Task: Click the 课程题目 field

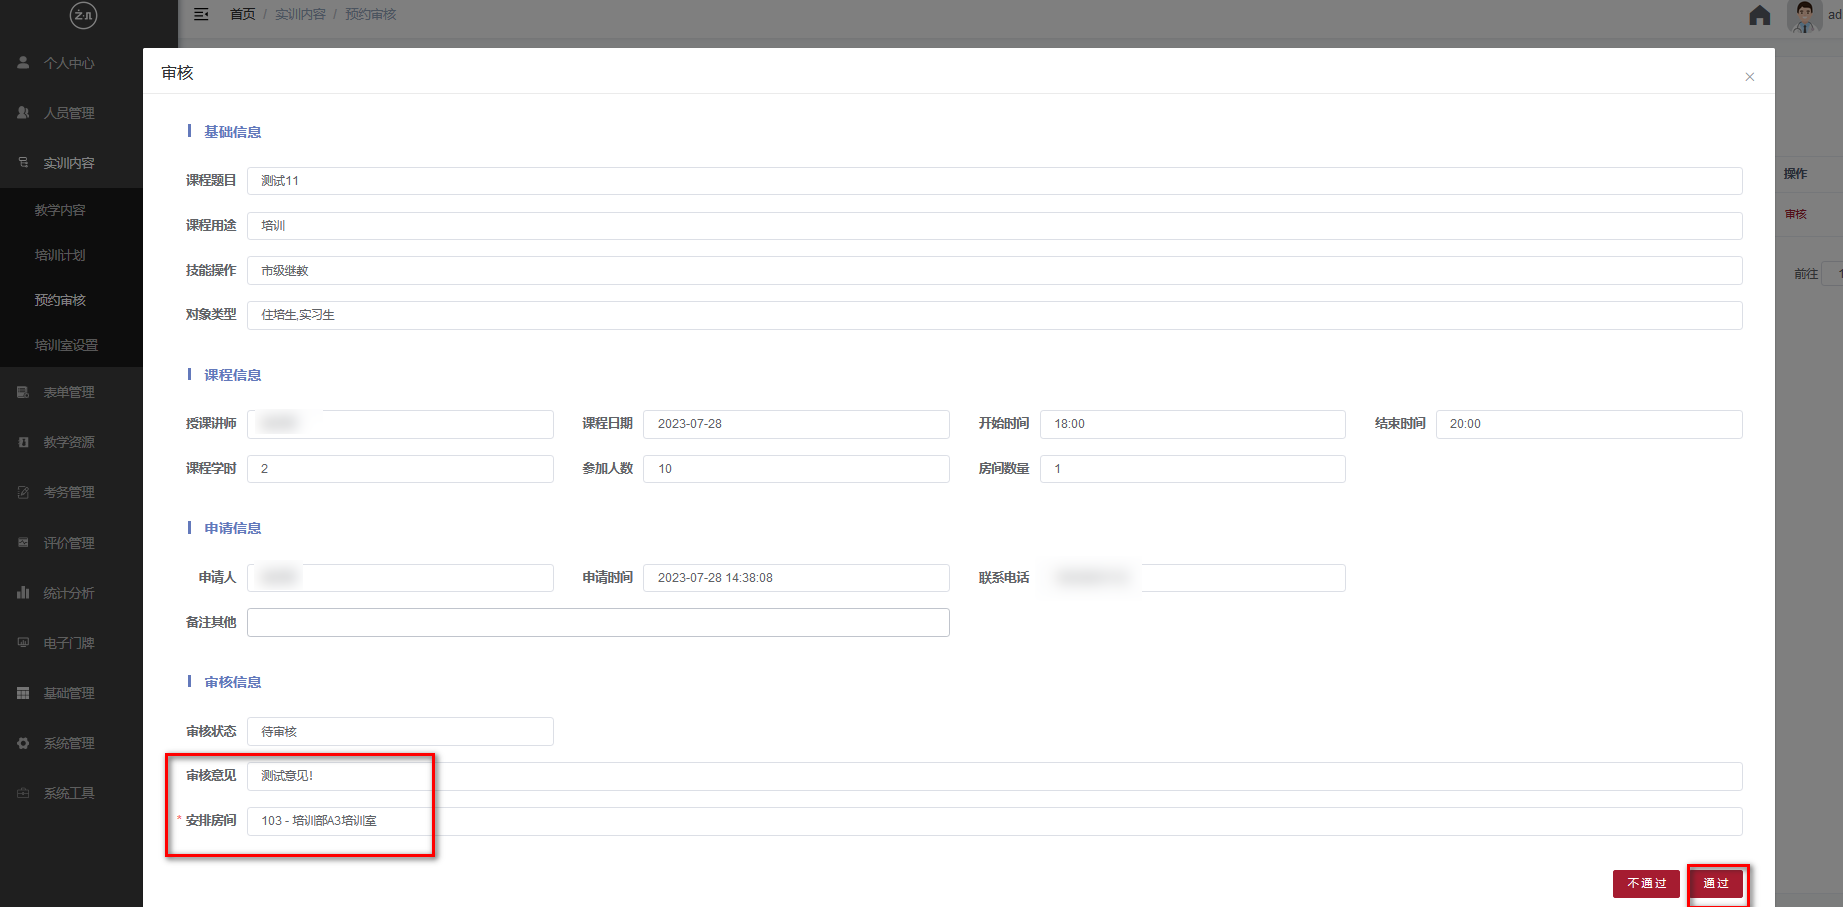Action: click(x=994, y=181)
